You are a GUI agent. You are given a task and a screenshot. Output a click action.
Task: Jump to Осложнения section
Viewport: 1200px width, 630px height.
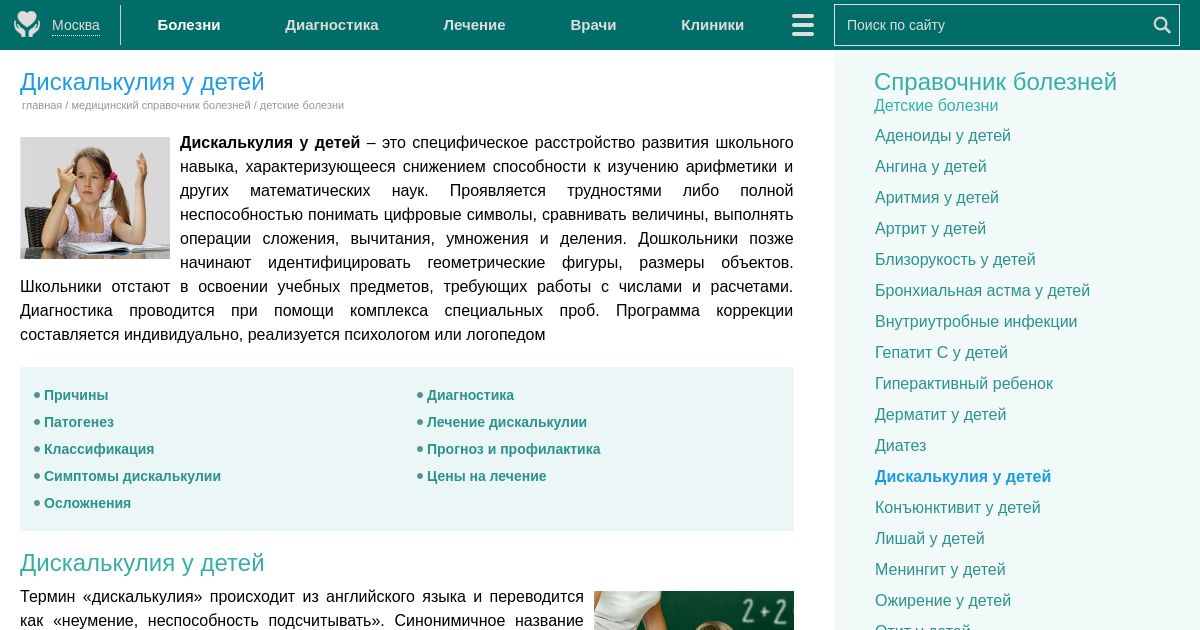pyautogui.click(x=87, y=503)
